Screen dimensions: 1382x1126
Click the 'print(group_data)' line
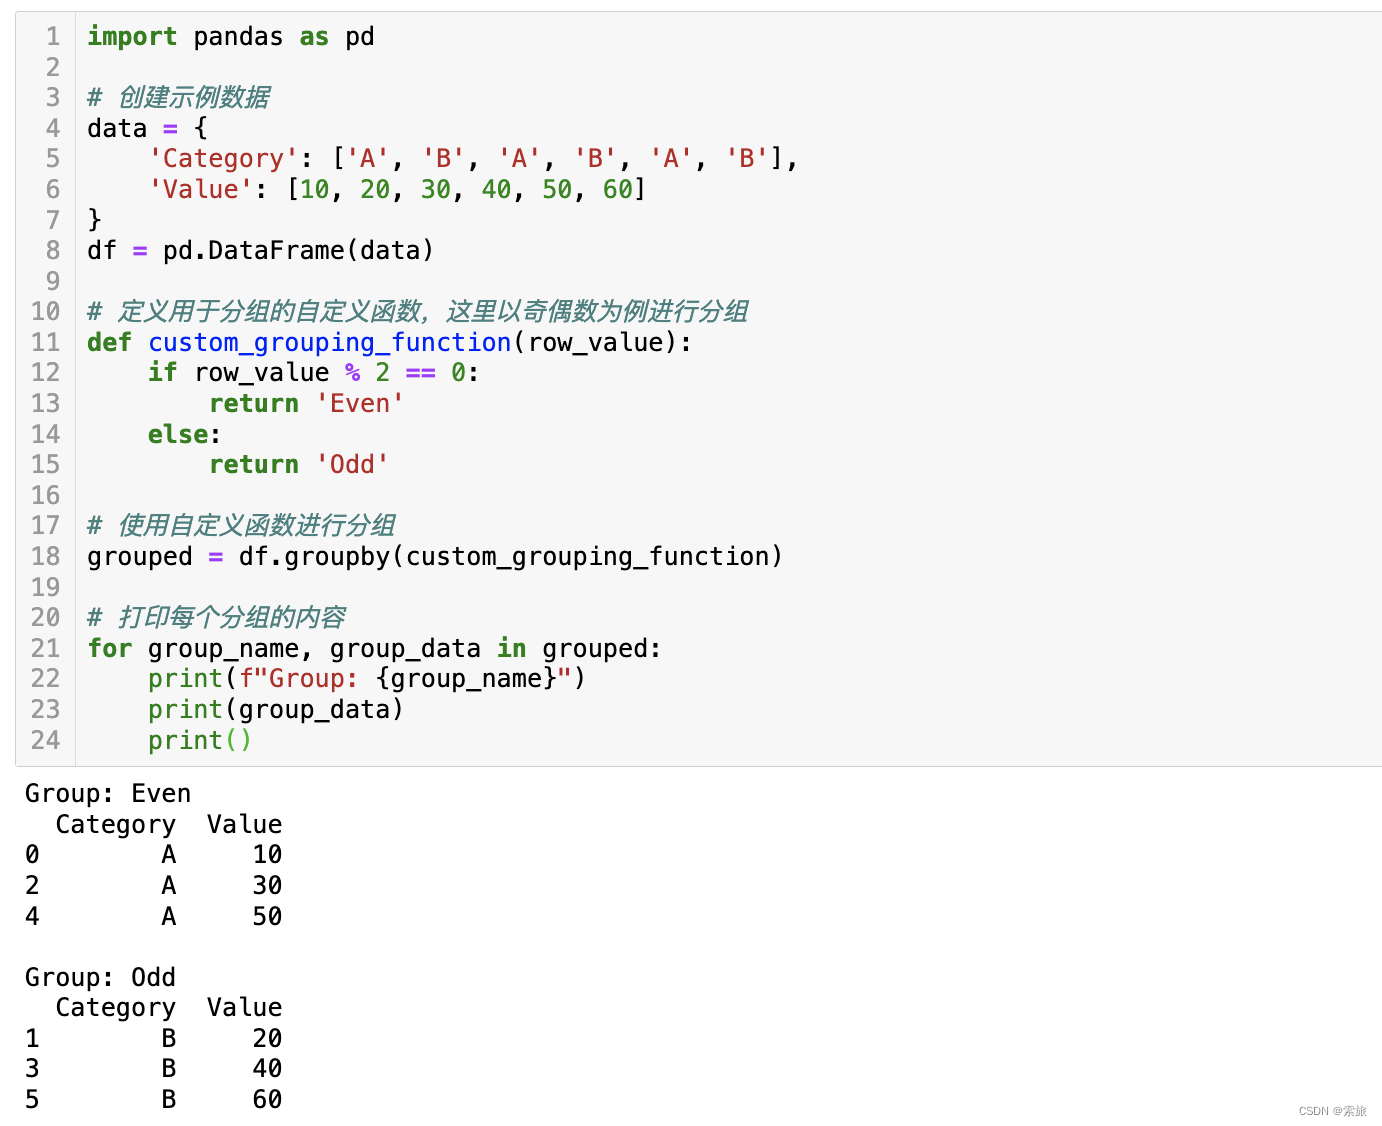click(276, 710)
